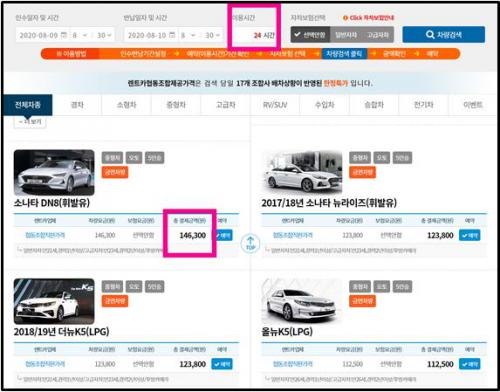Screen dimensions: 500x392
Task: Open the provider price link under 더뉴K5(LPG)
Action: pyautogui.click(x=45, y=364)
